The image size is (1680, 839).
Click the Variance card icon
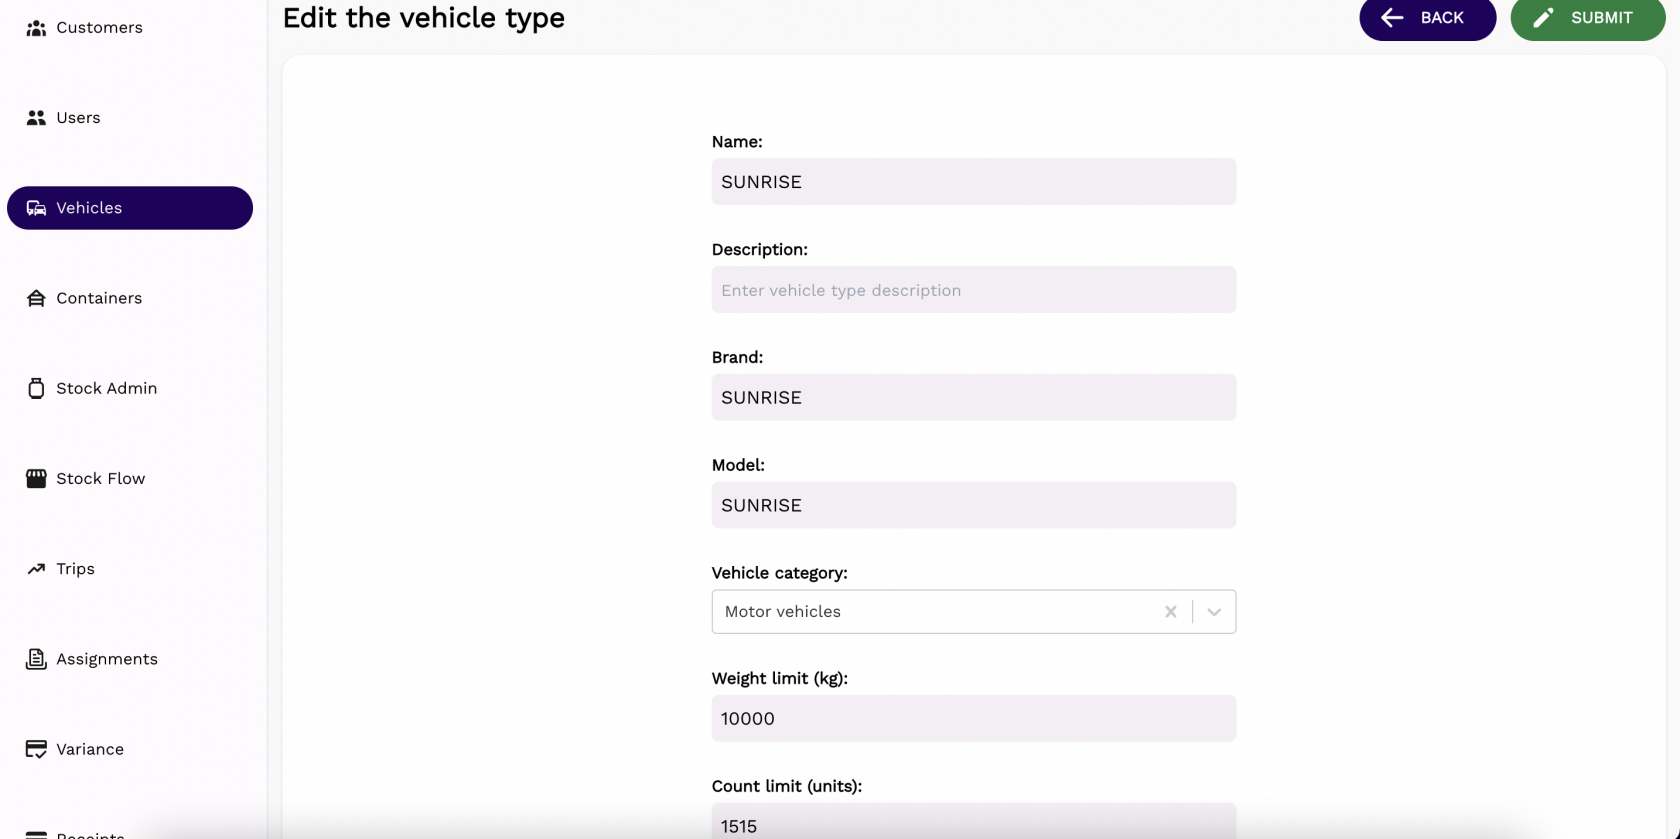click(x=36, y=749)
